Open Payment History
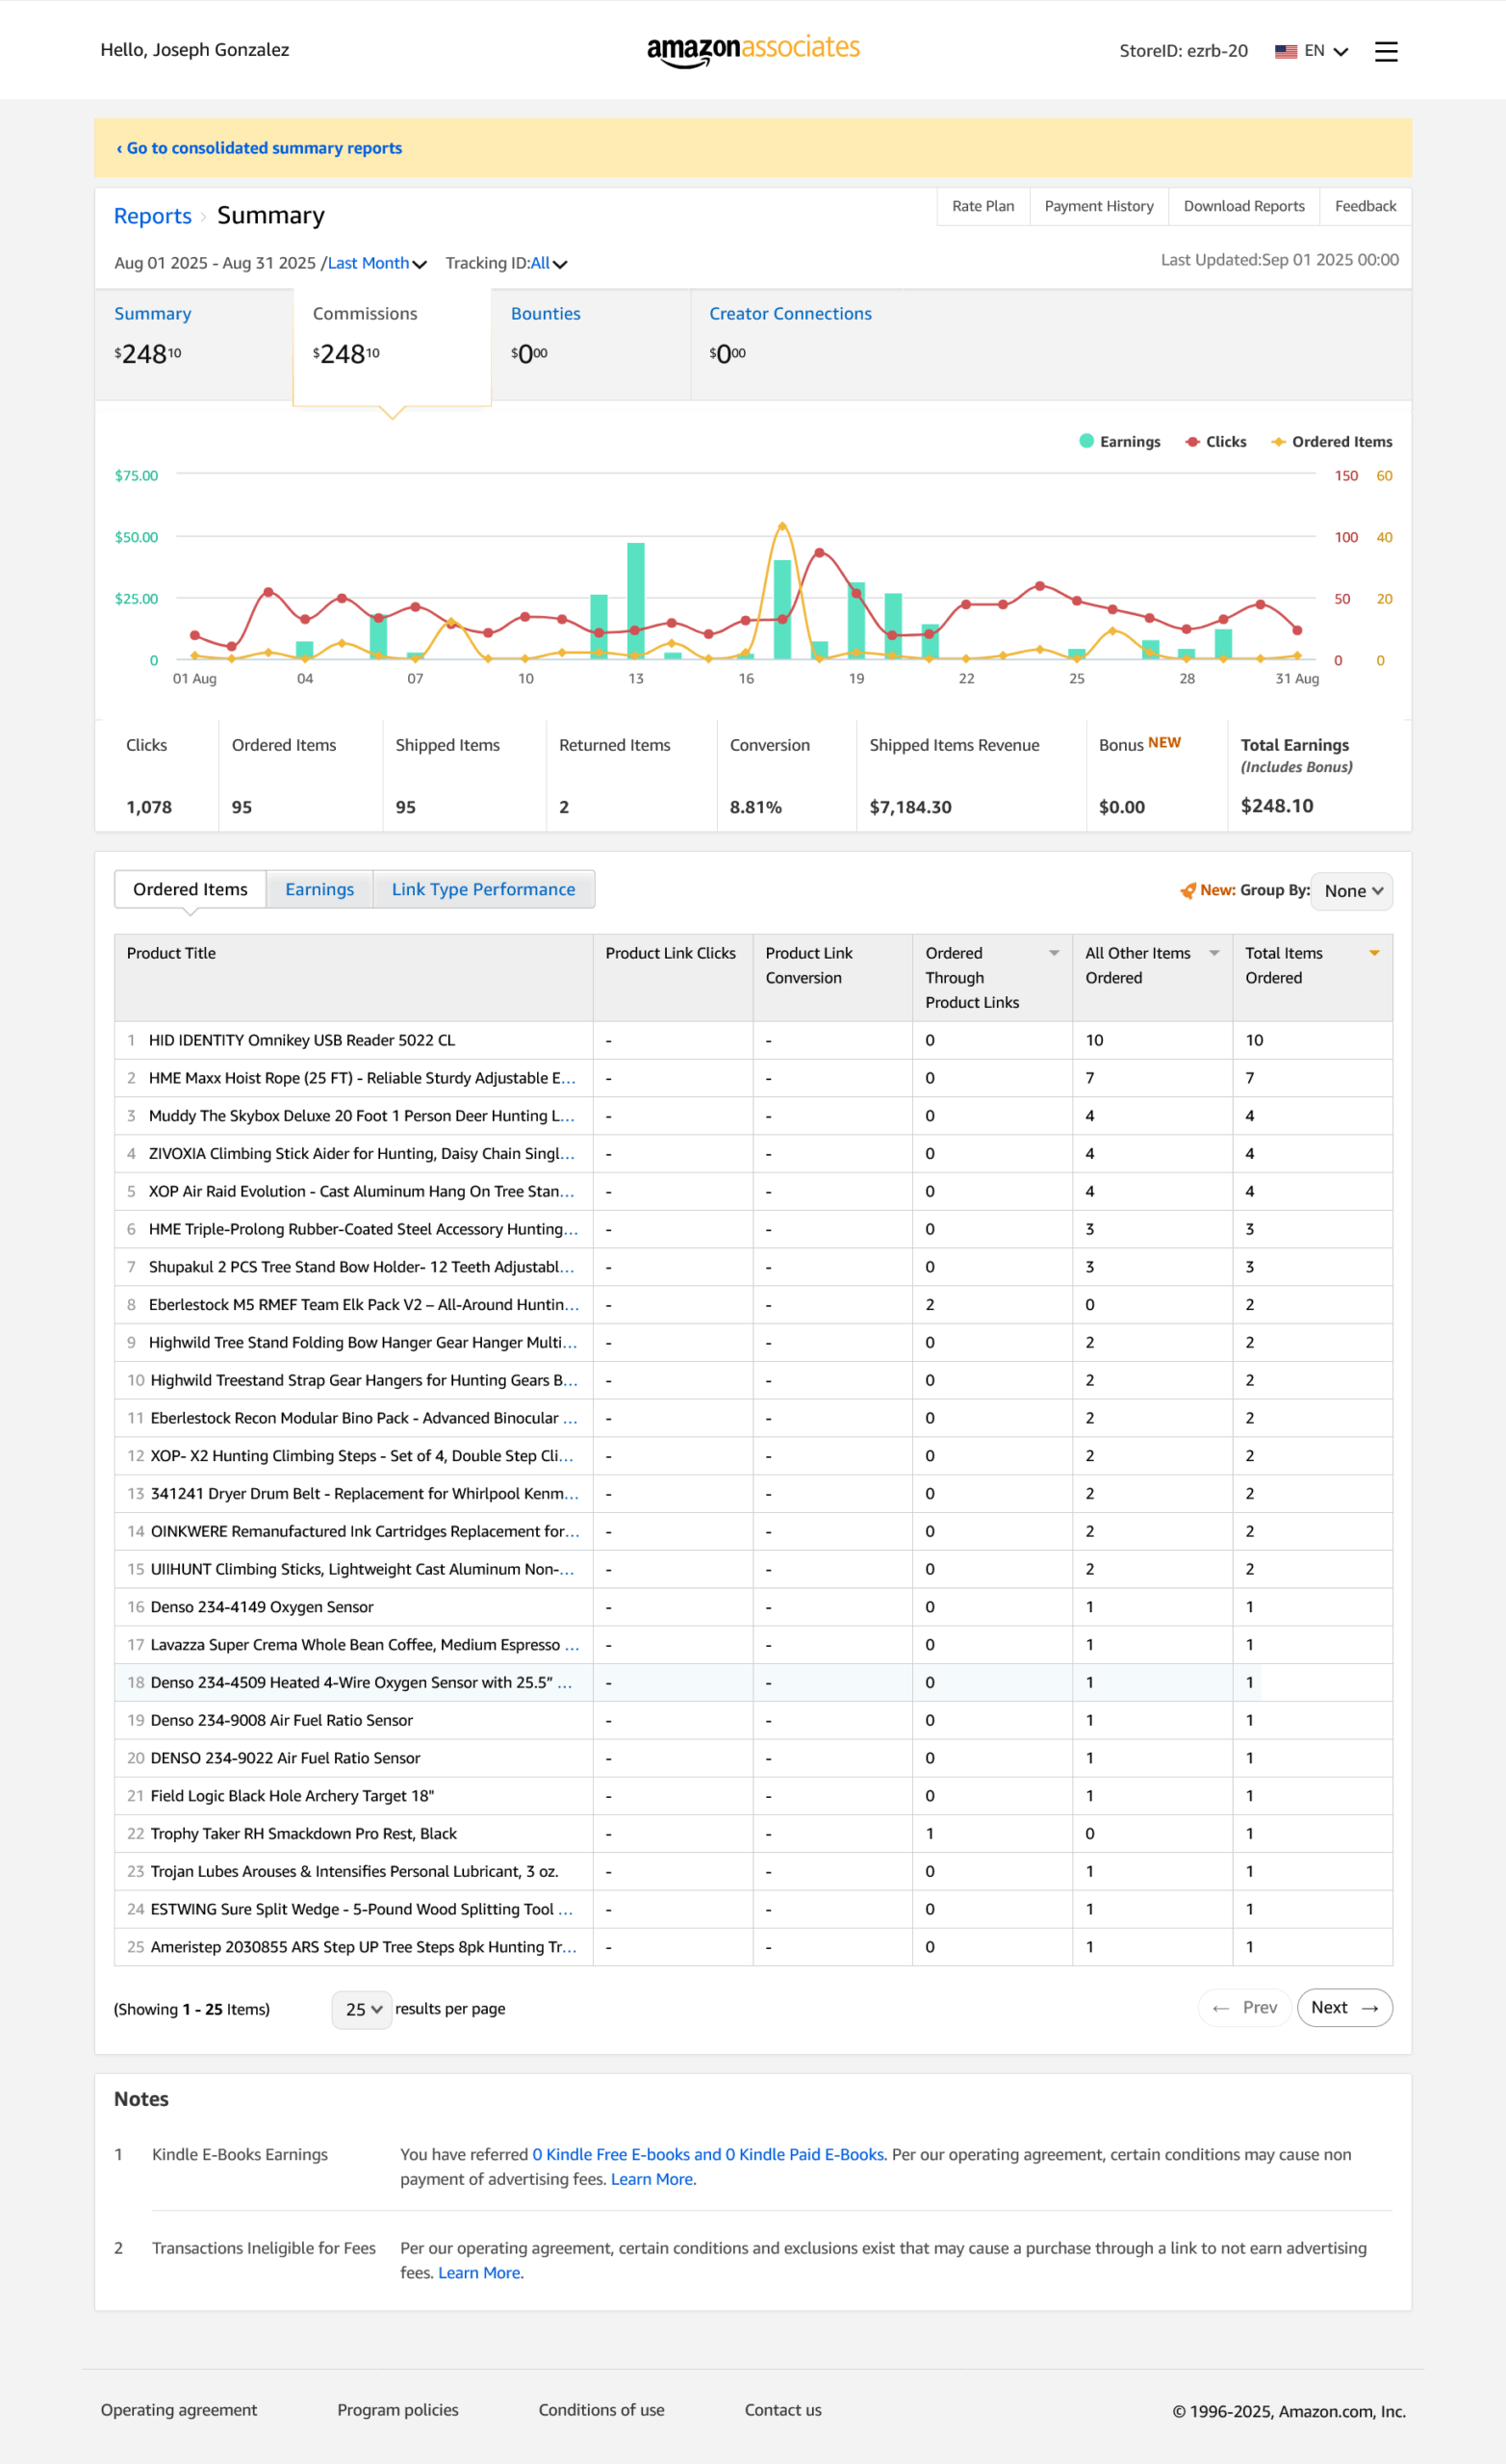1506x2464 pixels. [1099, 206]
